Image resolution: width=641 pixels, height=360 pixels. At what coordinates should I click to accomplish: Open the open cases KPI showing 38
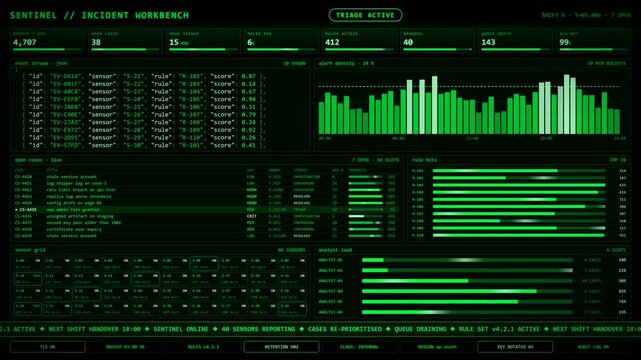click(x=126, y=40)
